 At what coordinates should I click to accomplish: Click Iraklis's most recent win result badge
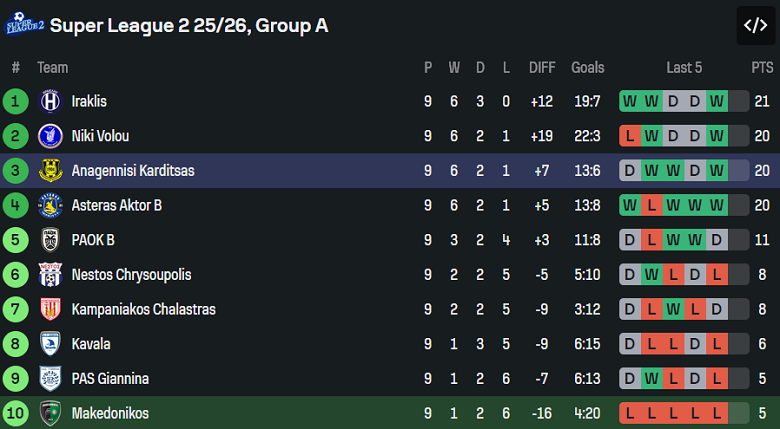[x=716, y=101]
